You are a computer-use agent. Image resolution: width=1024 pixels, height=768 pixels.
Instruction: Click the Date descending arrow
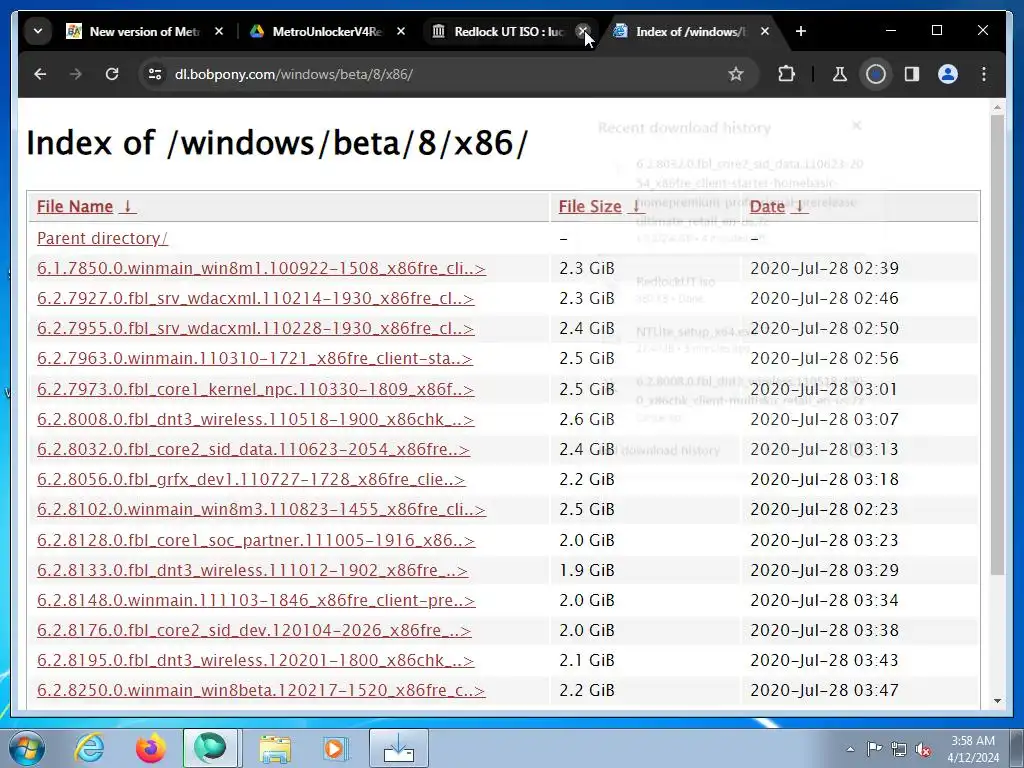(800, 206)
